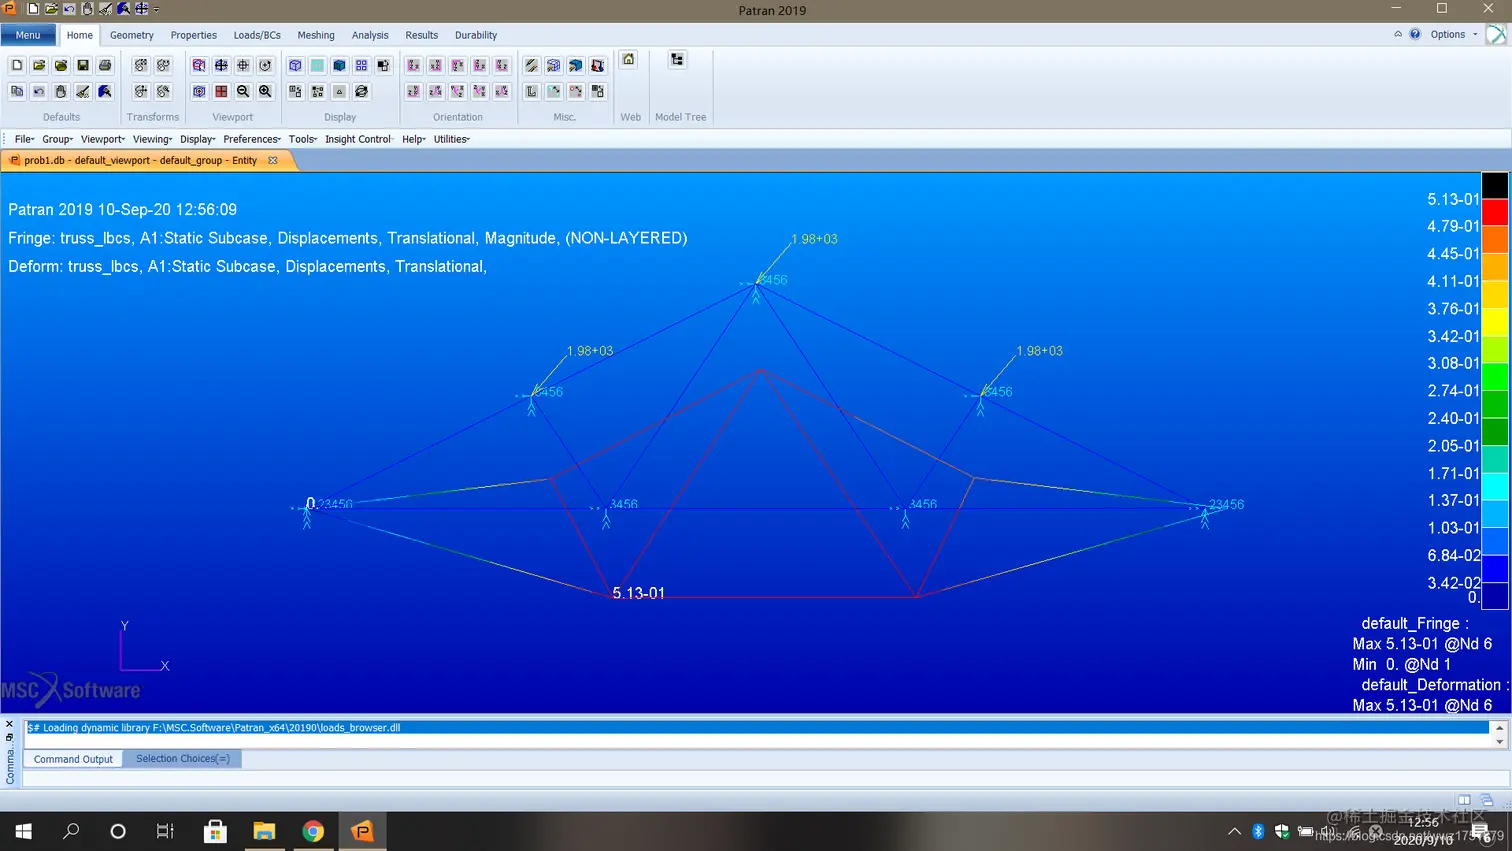The width and height of the screenshot is (1512, 851).
Task: Open the Help dropdown menu
Action: (x=413, y=139)
